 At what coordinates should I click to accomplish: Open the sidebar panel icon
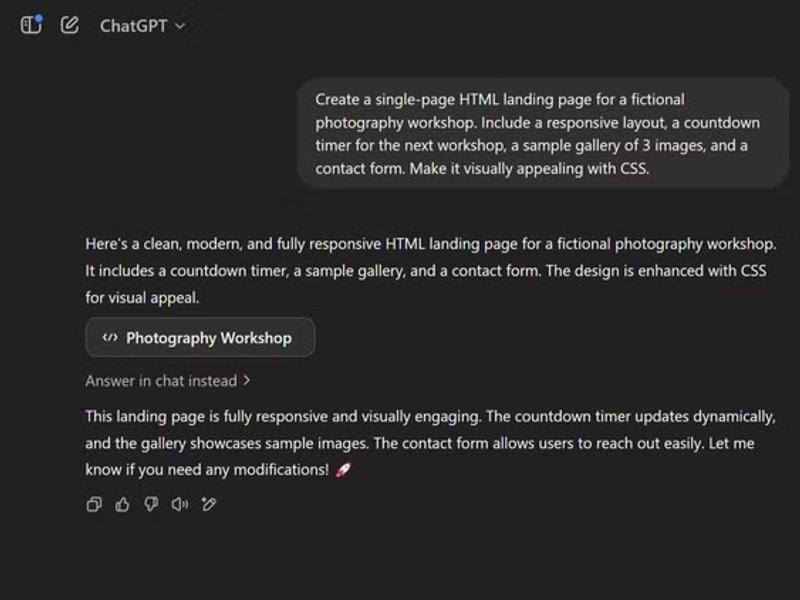30,25
